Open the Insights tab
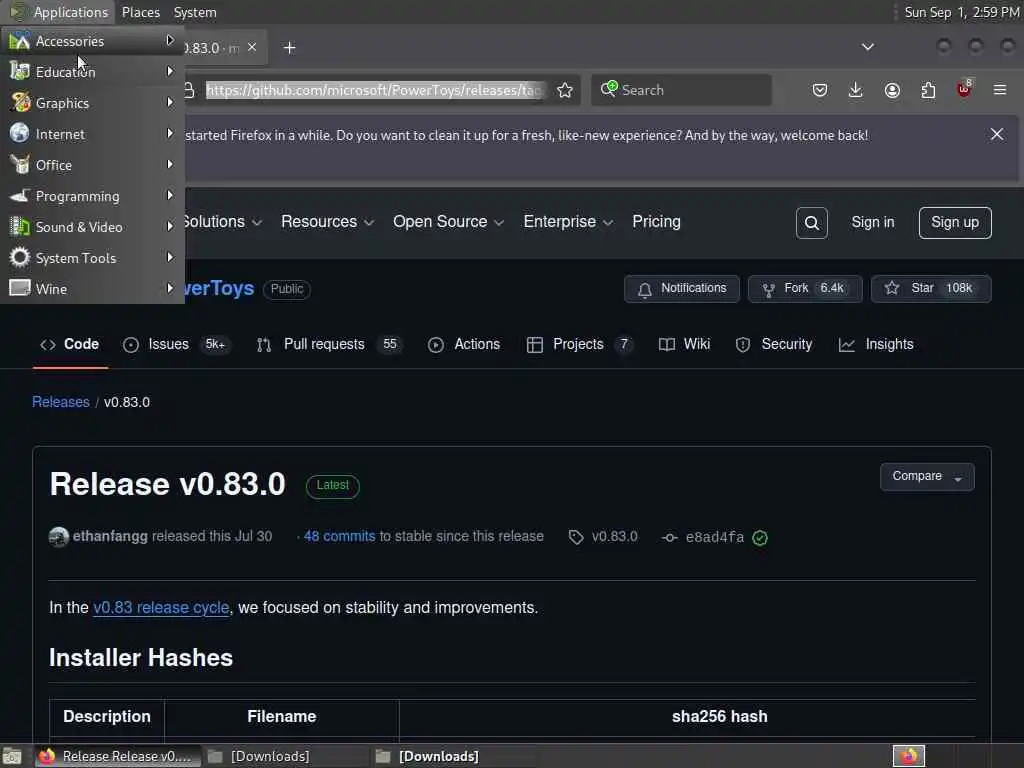1024x768 pixels. [x=876, y=344]
